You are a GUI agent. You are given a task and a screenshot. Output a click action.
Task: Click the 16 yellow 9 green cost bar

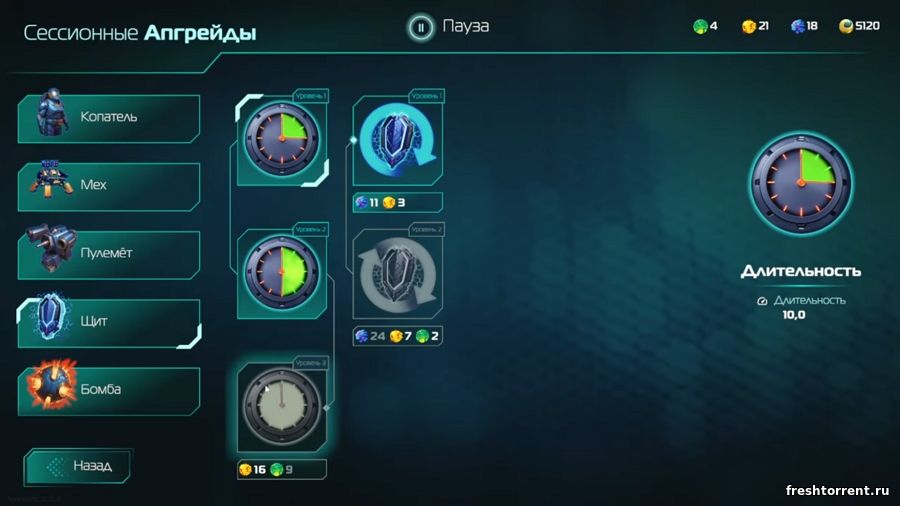pyautogui.click(x=282, y=469)
